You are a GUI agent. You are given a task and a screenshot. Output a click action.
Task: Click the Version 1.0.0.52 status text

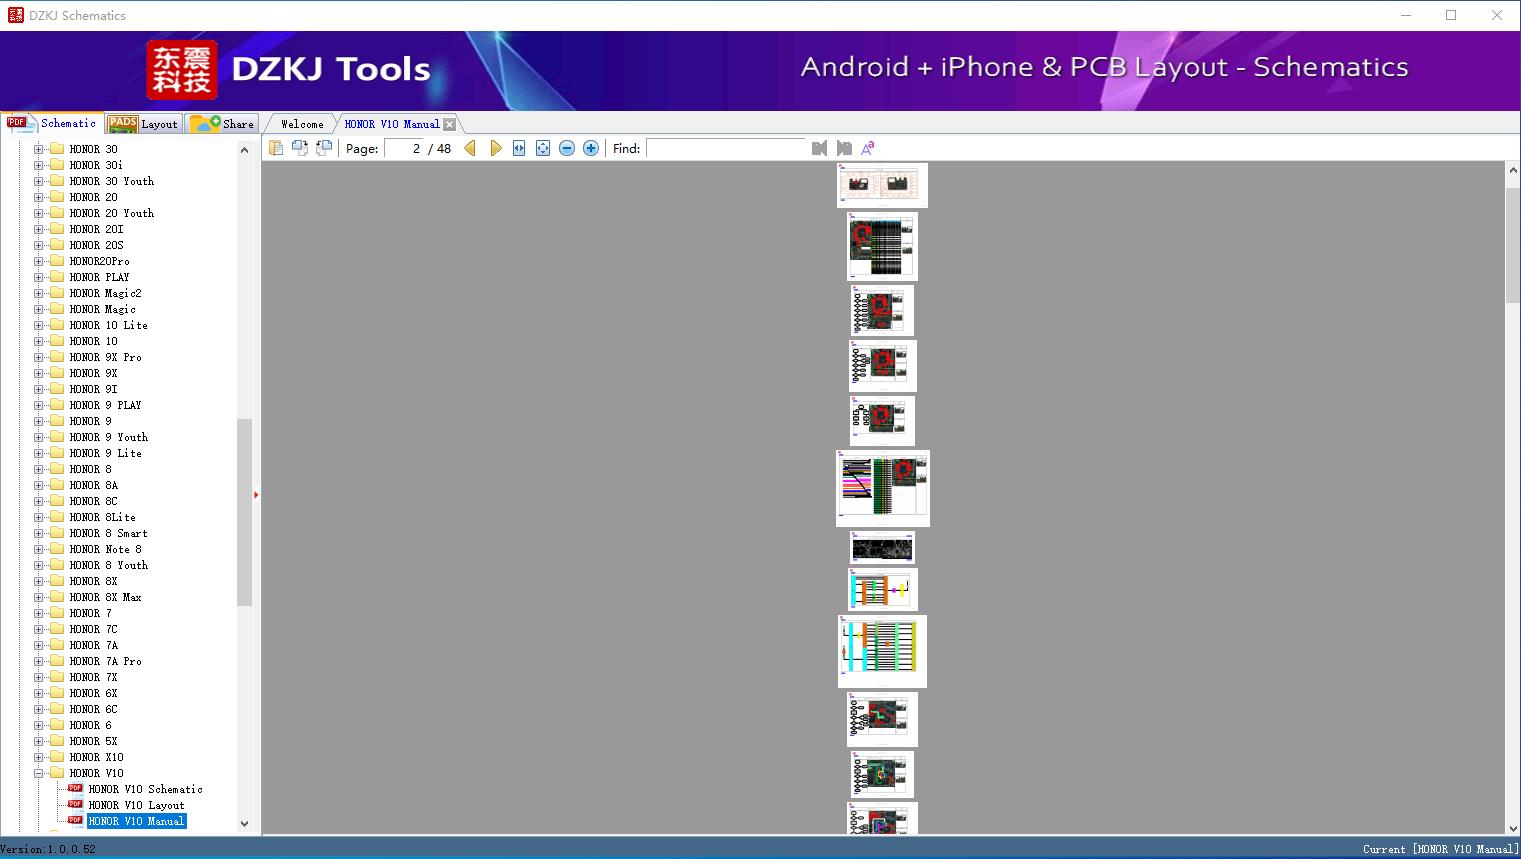48,849
